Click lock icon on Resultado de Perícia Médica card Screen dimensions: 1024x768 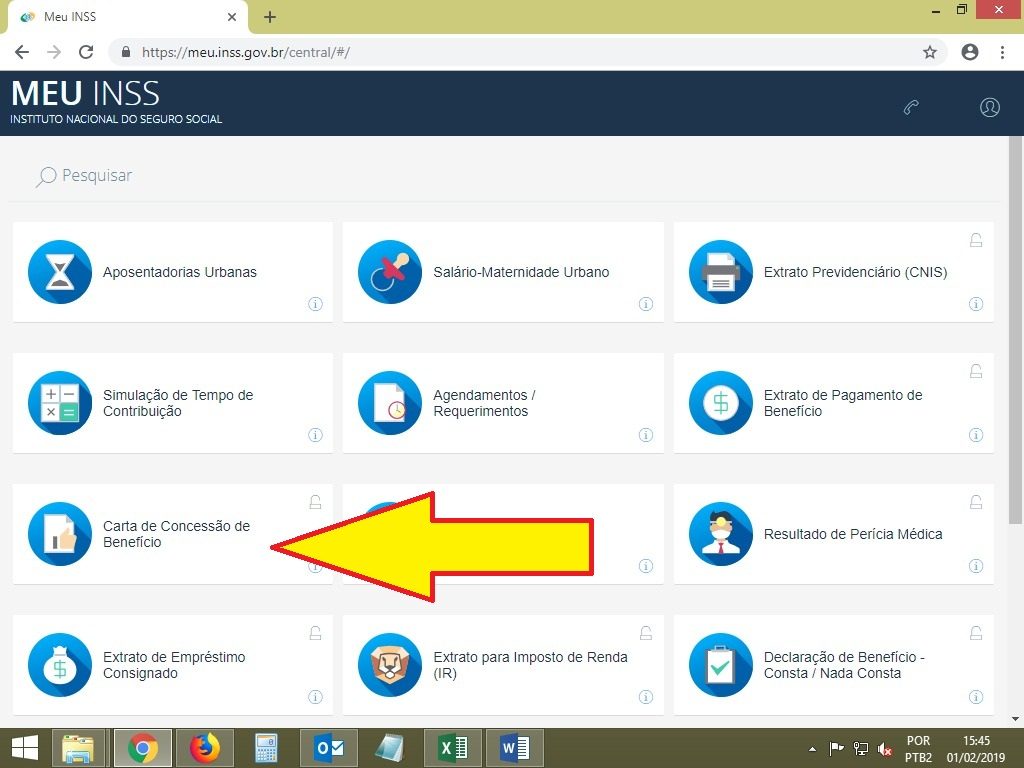pos(976,502)
